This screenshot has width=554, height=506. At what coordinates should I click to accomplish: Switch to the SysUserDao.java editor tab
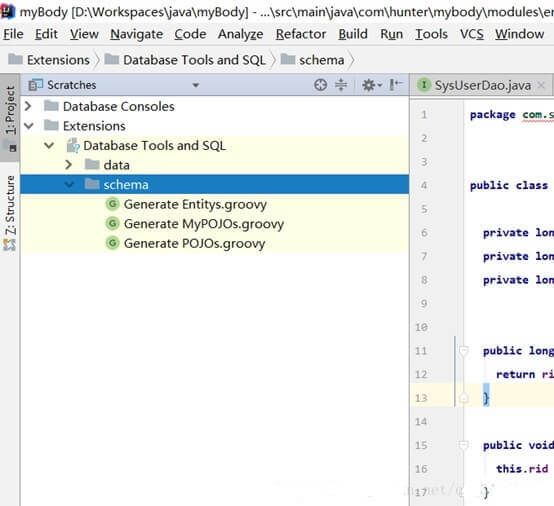[482, 85]
